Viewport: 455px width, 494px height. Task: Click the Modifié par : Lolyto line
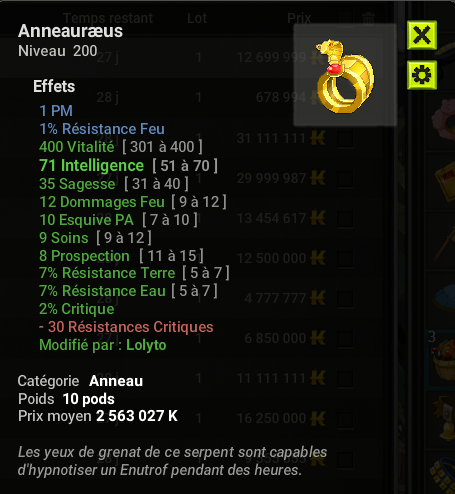tap(103, 345)
